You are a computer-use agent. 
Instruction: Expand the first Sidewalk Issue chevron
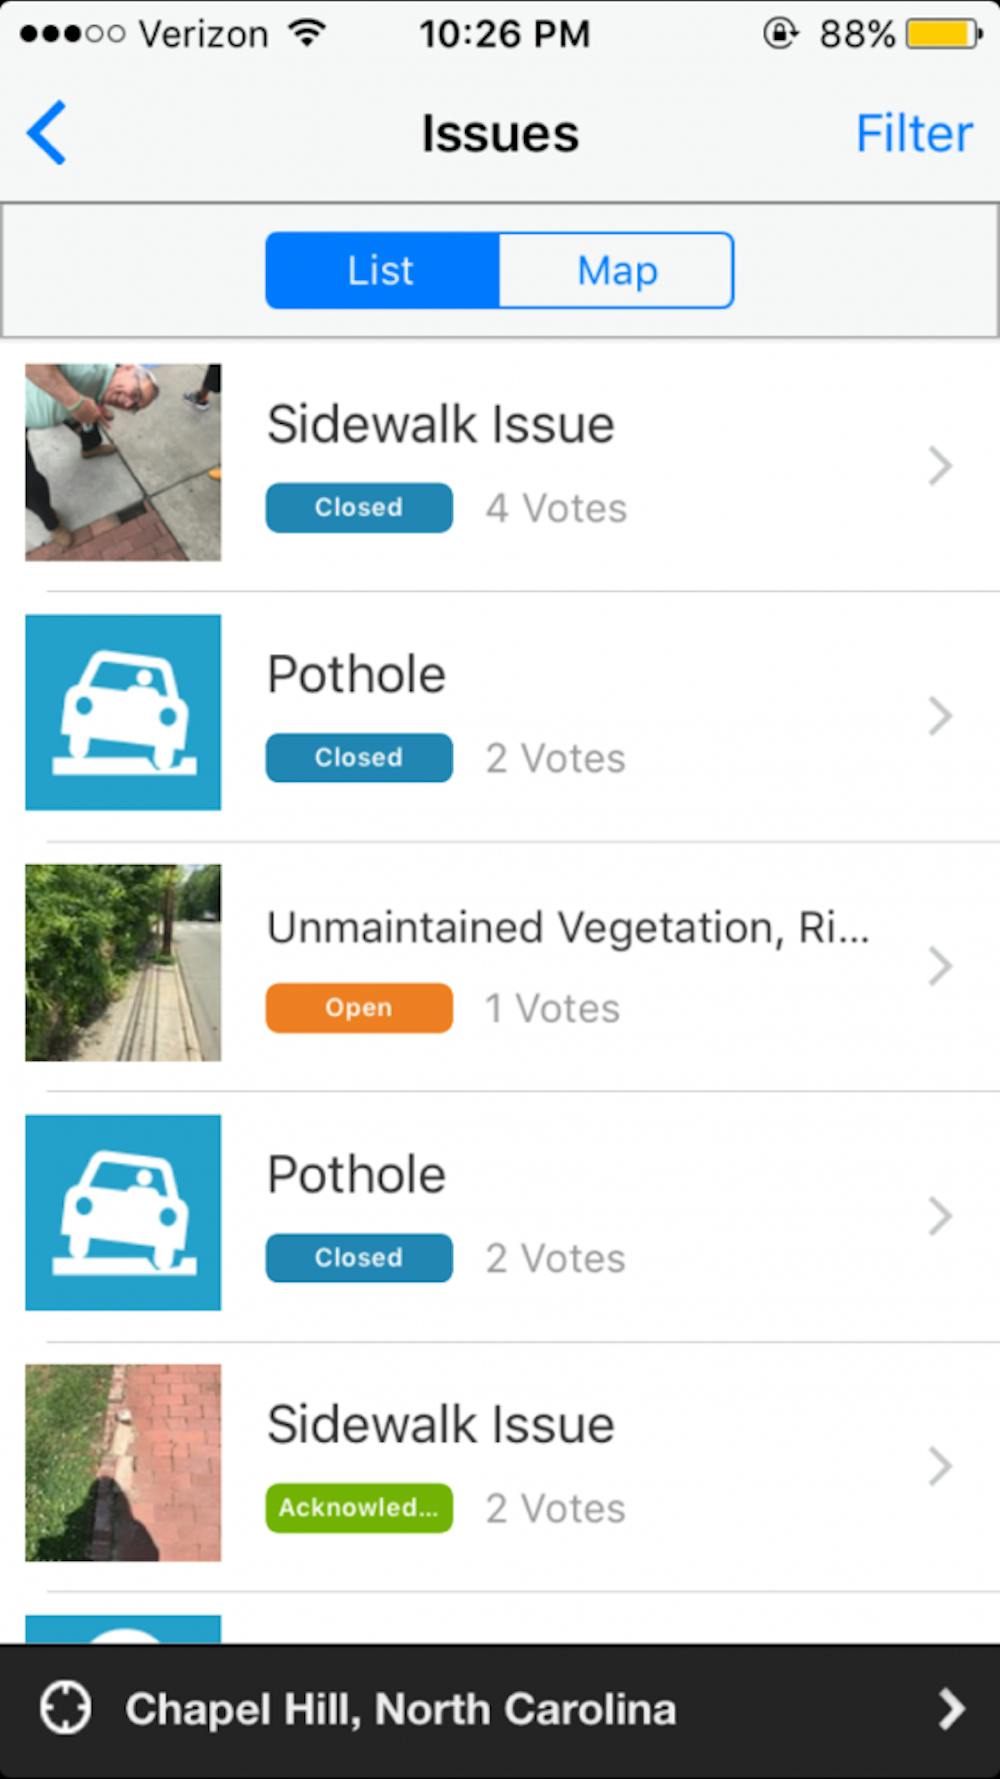point(939,465)
